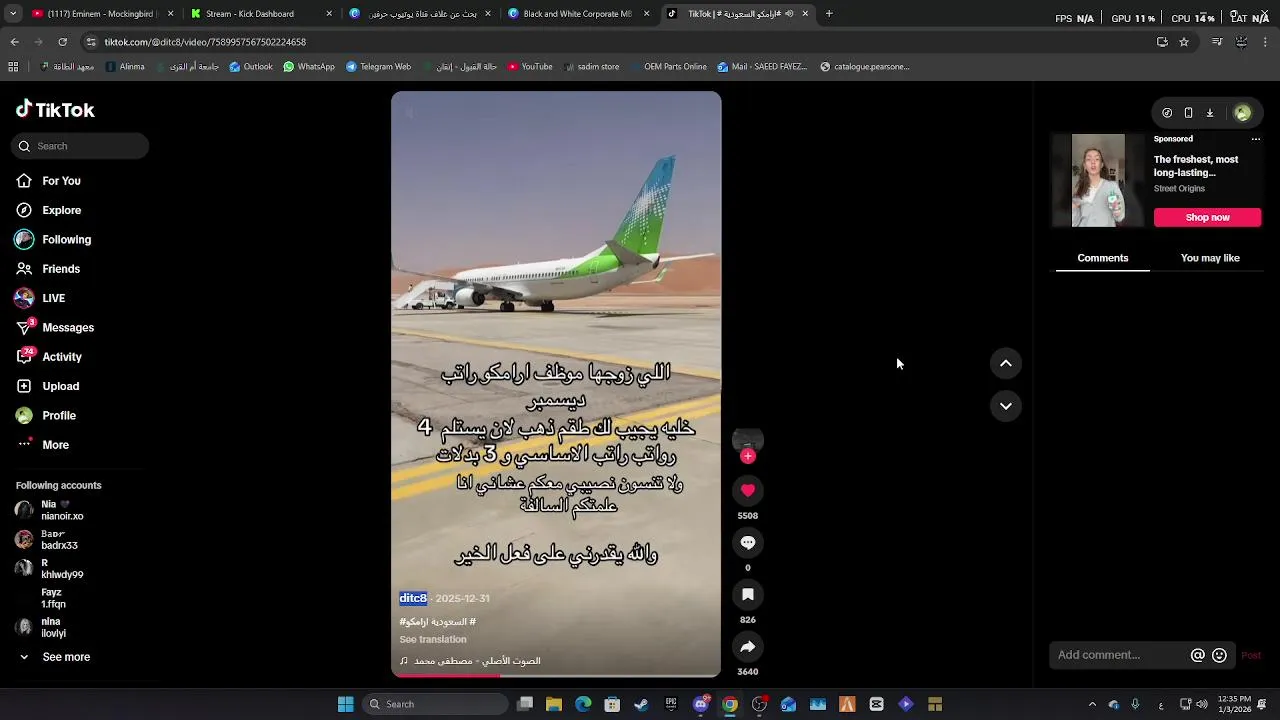Open the Friends page
Image resolution: width=1280 pixels, height=720 pixels.
point(61,269)
